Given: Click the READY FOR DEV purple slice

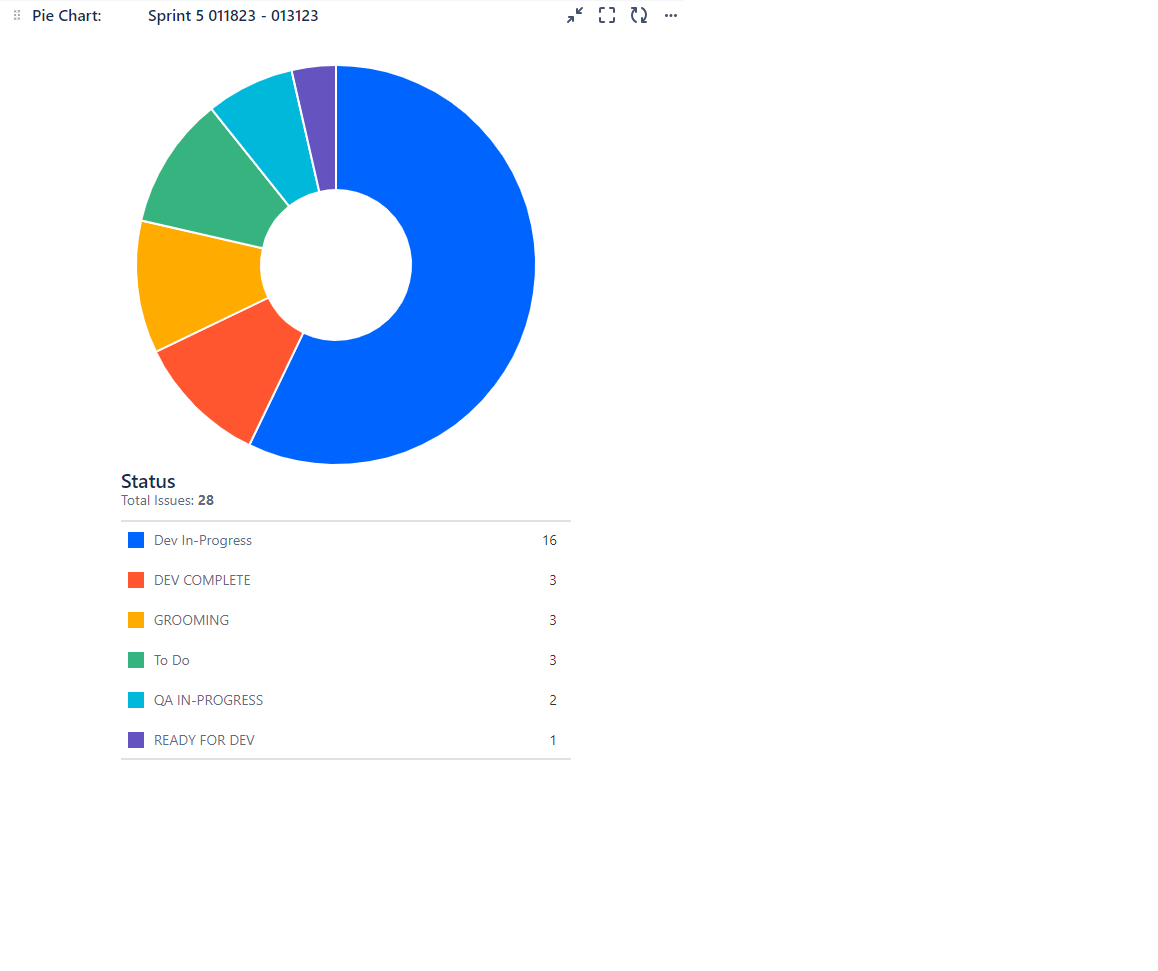Looking at the screenshot, I should click(x=320, y=126).
